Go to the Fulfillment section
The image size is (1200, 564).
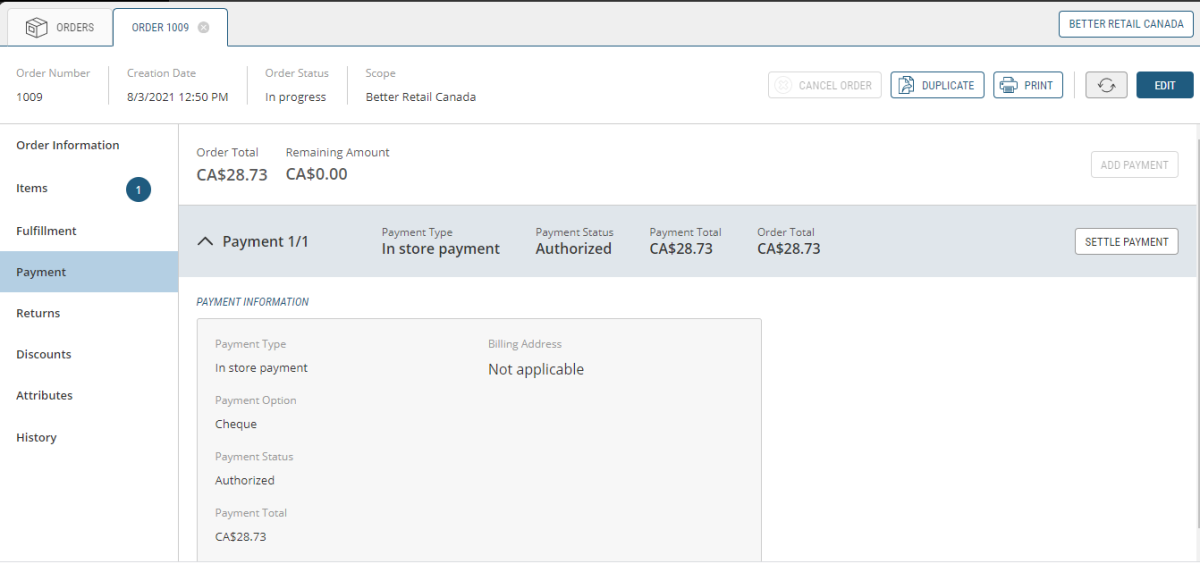coord(46,231)
